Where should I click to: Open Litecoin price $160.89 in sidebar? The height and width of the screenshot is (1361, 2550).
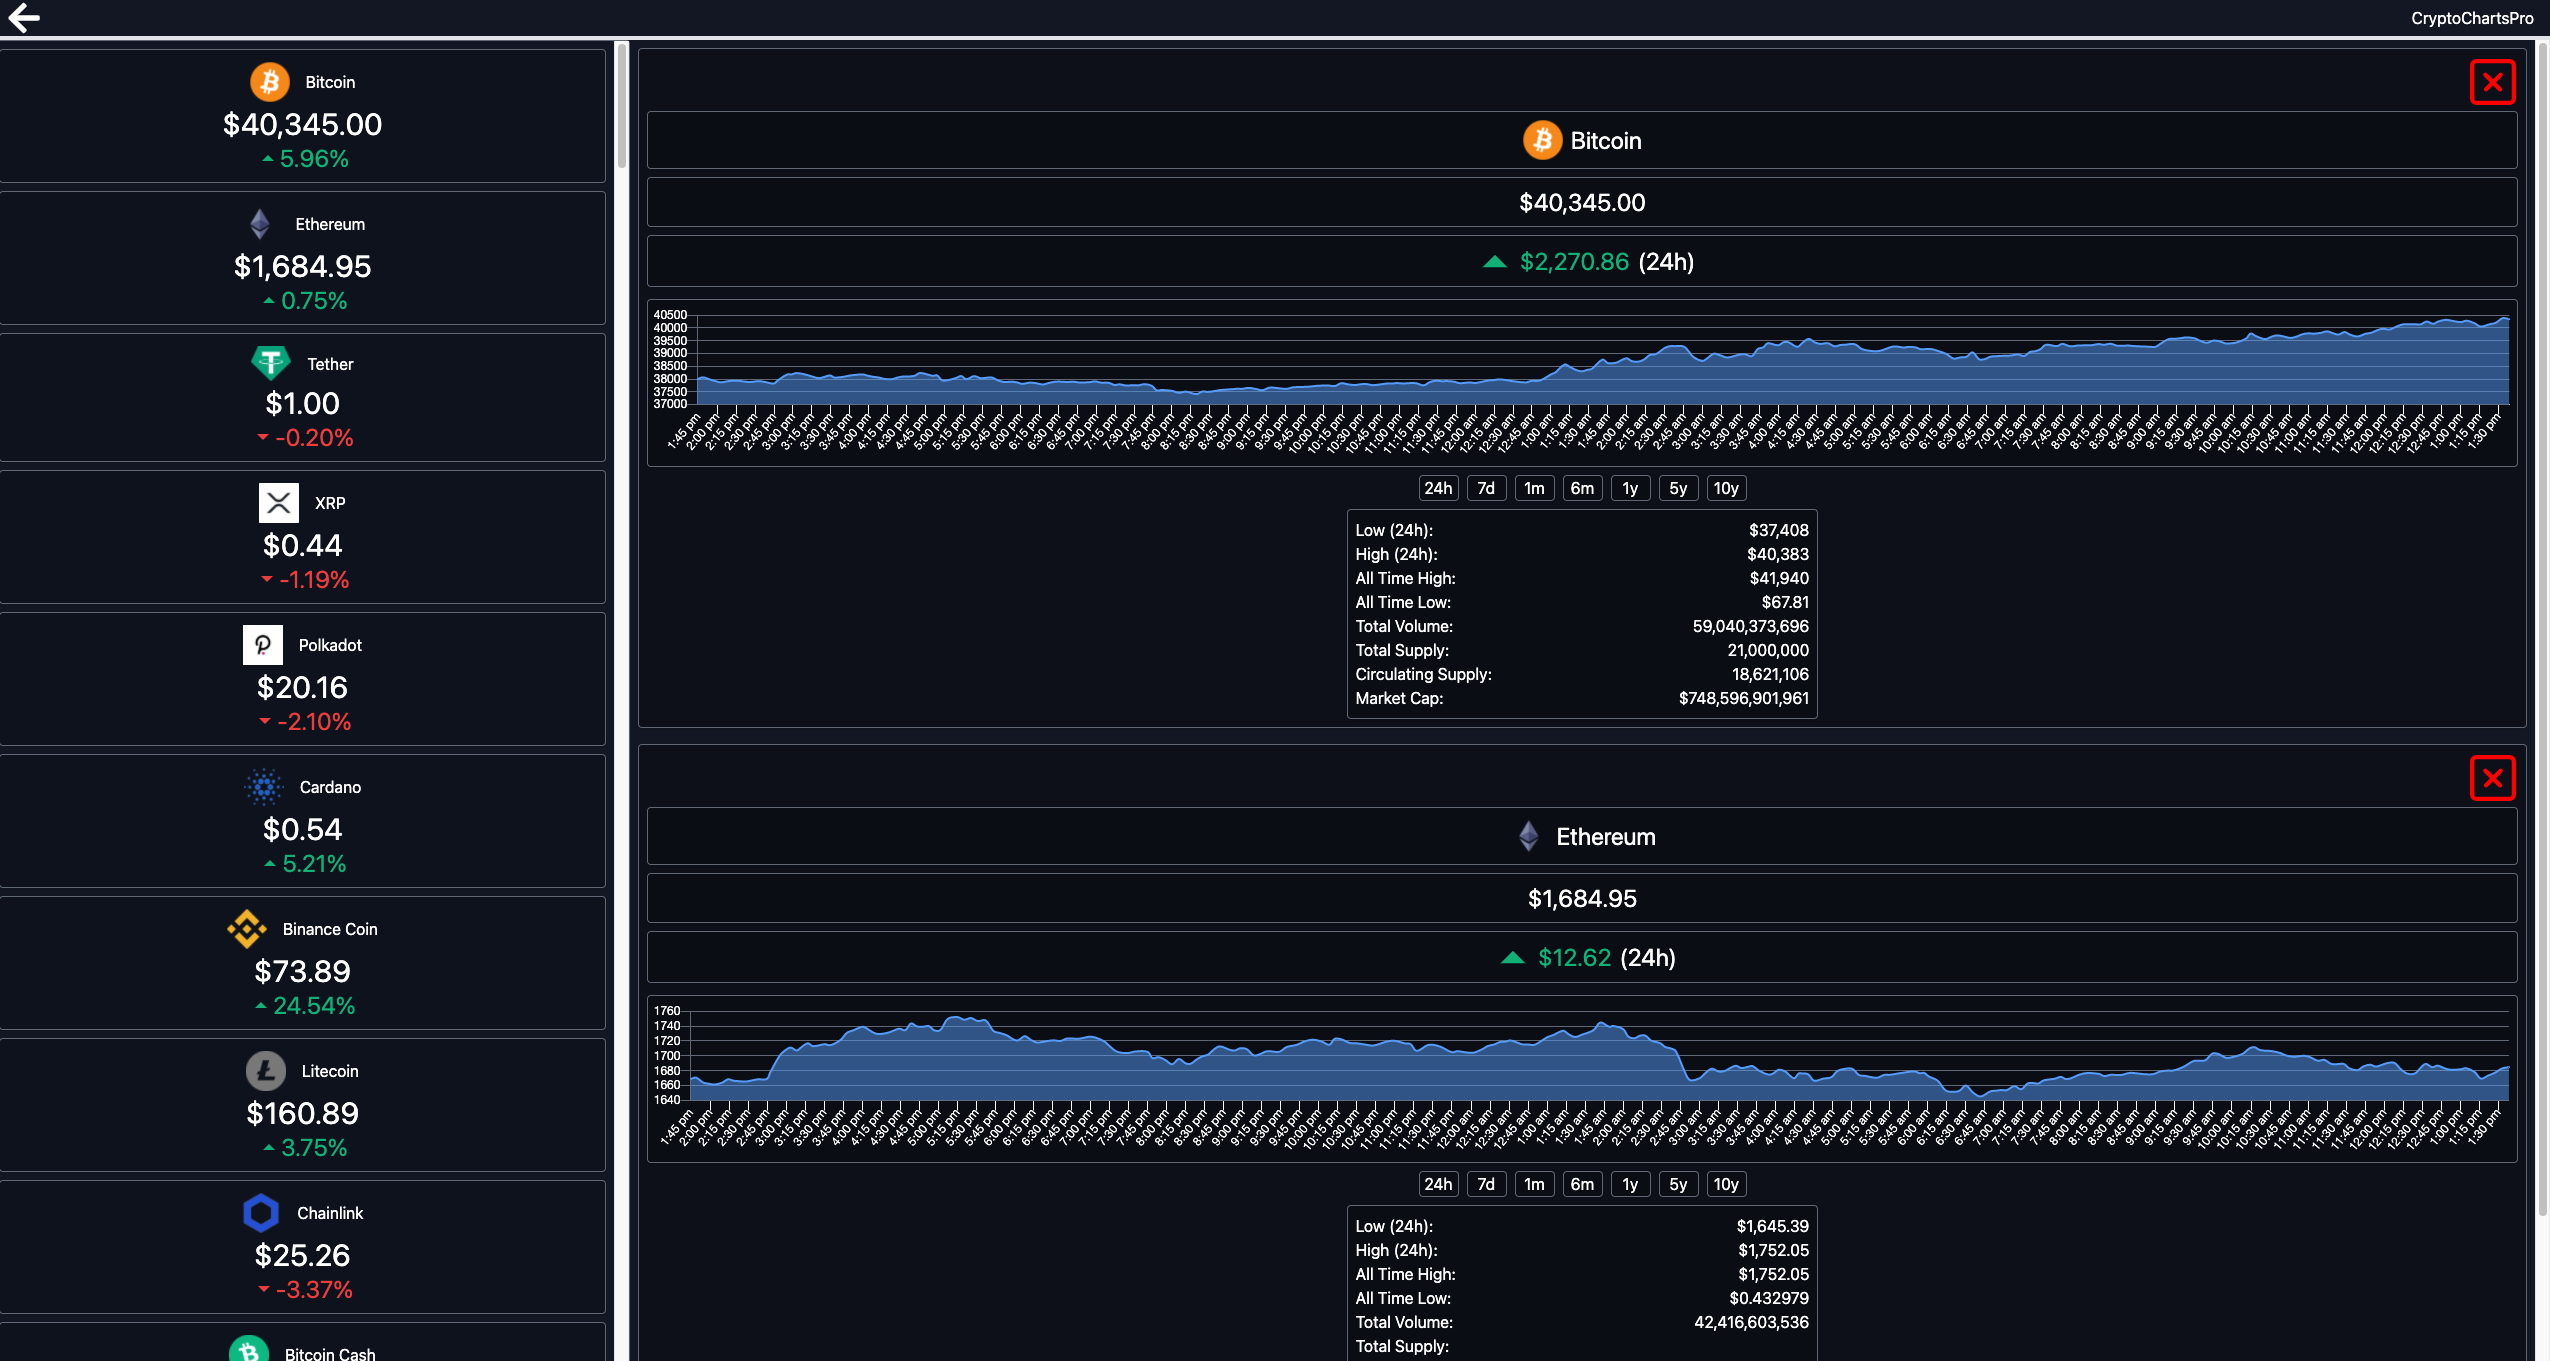302,1113
